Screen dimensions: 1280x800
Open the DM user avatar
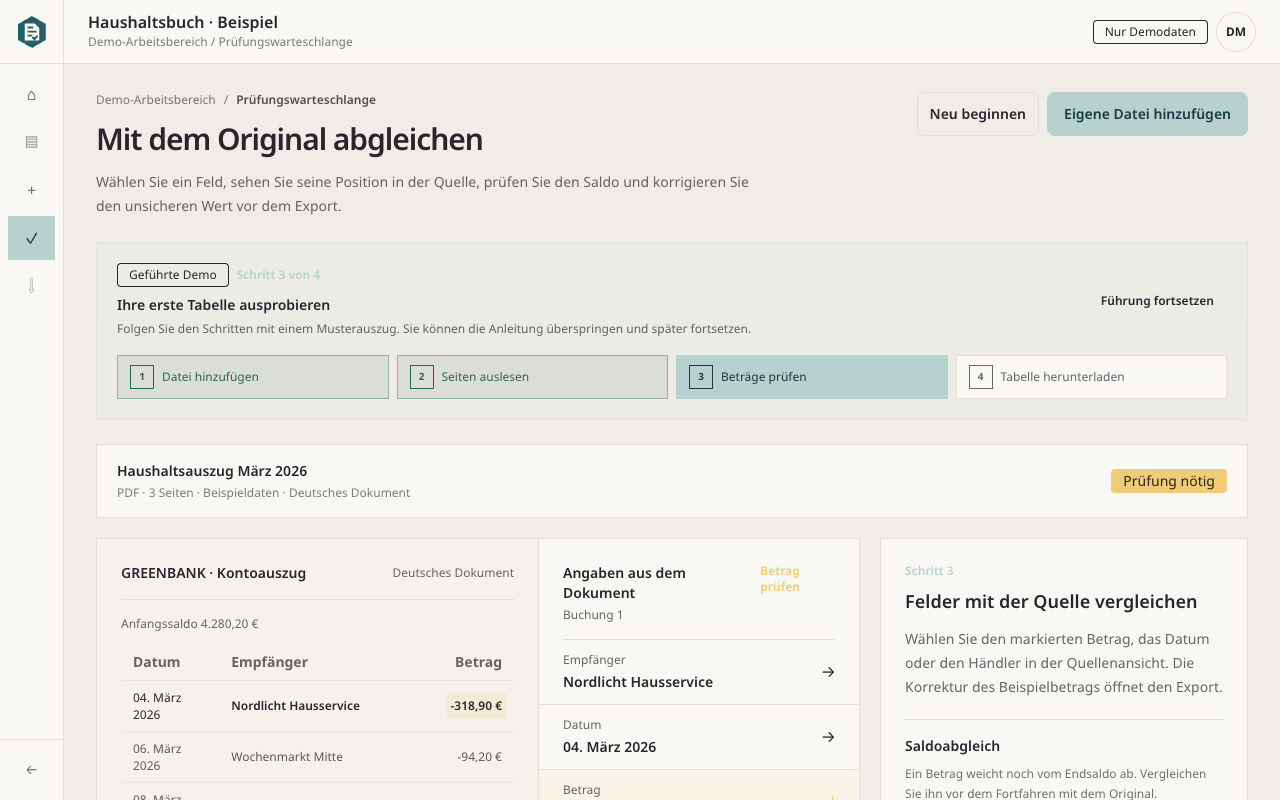coord(1236,32)
